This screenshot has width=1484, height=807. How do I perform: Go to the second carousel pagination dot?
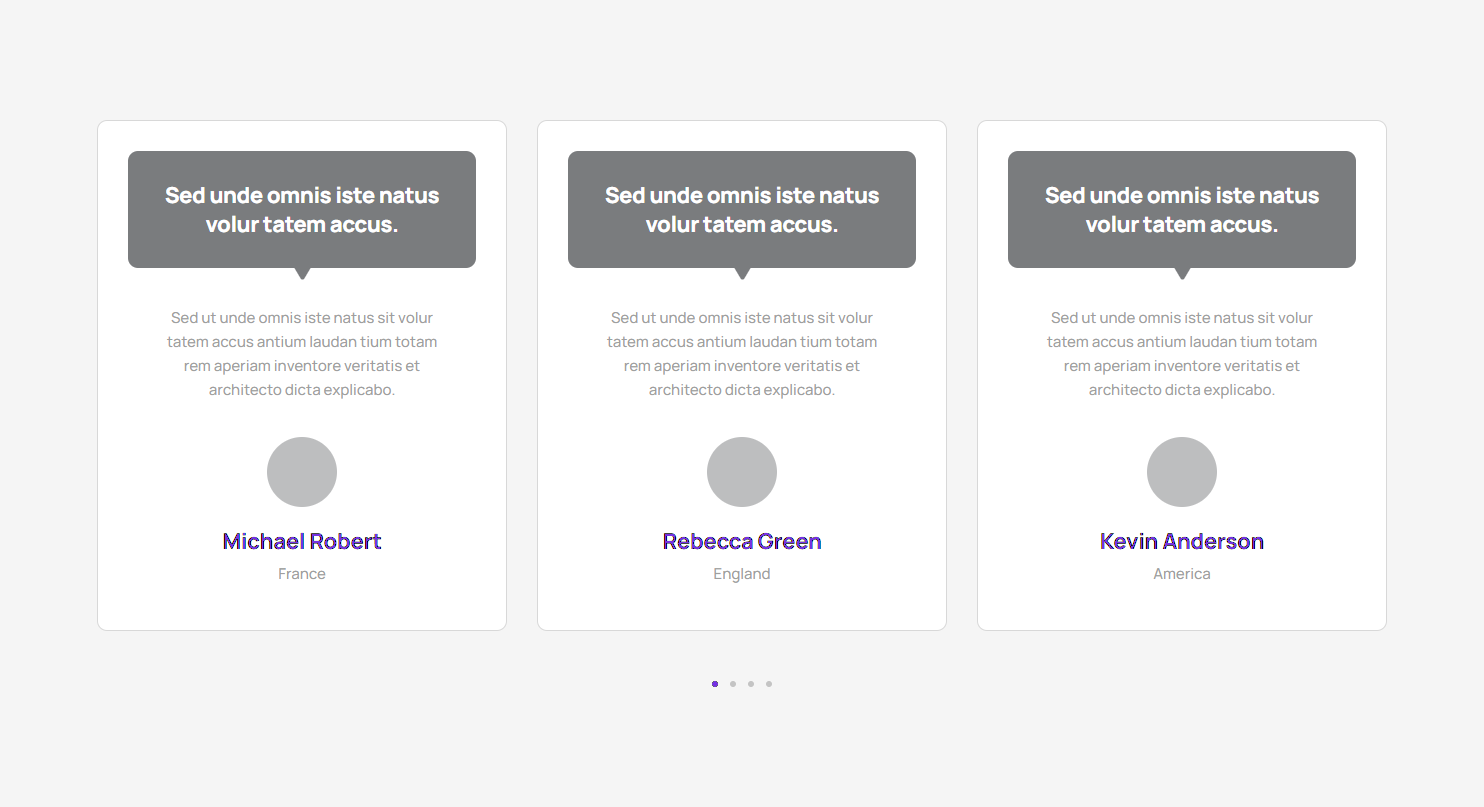[x=733, y=684]
